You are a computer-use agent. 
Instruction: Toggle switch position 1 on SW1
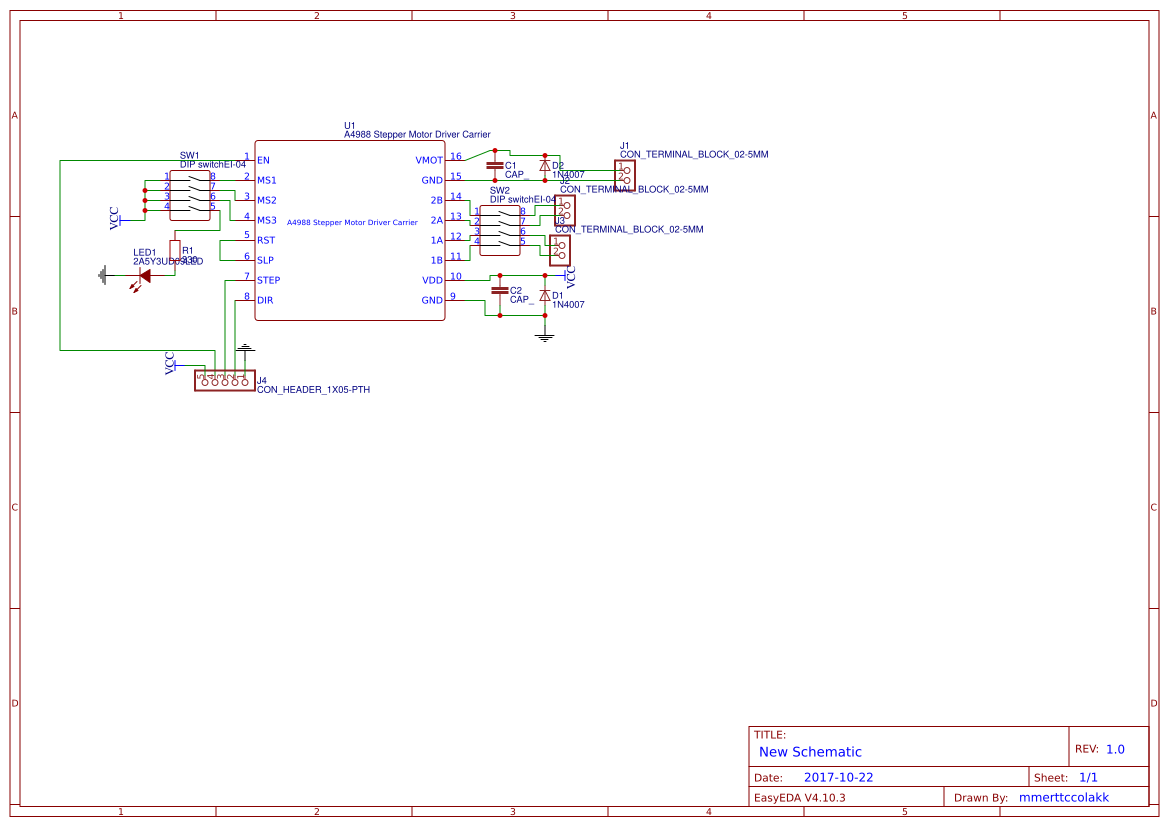point(195,178)
